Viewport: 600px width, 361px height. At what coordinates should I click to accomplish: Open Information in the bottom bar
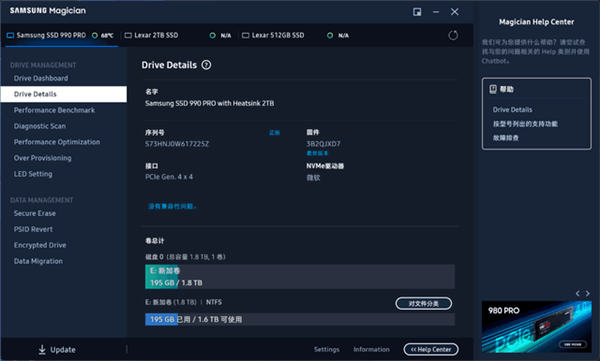[371, 350]
